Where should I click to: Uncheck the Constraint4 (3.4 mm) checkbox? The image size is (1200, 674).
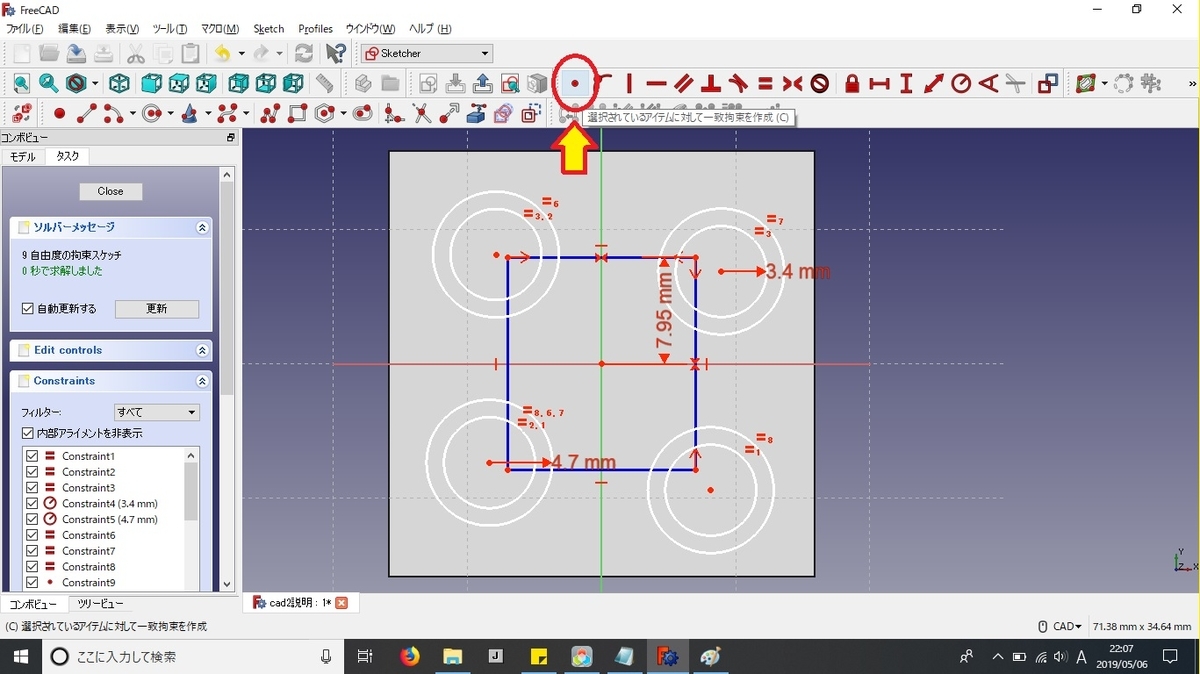[32, 504]
